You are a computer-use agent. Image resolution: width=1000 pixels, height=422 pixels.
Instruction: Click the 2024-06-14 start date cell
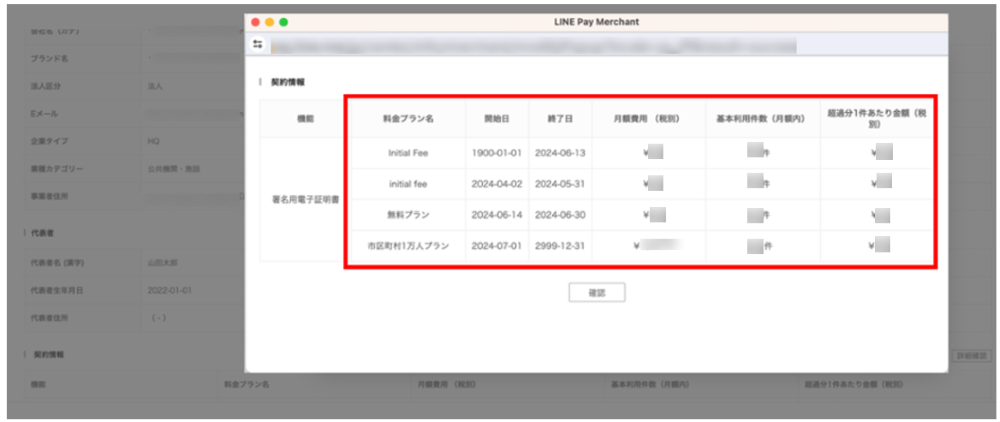click(x=497, y=214)
